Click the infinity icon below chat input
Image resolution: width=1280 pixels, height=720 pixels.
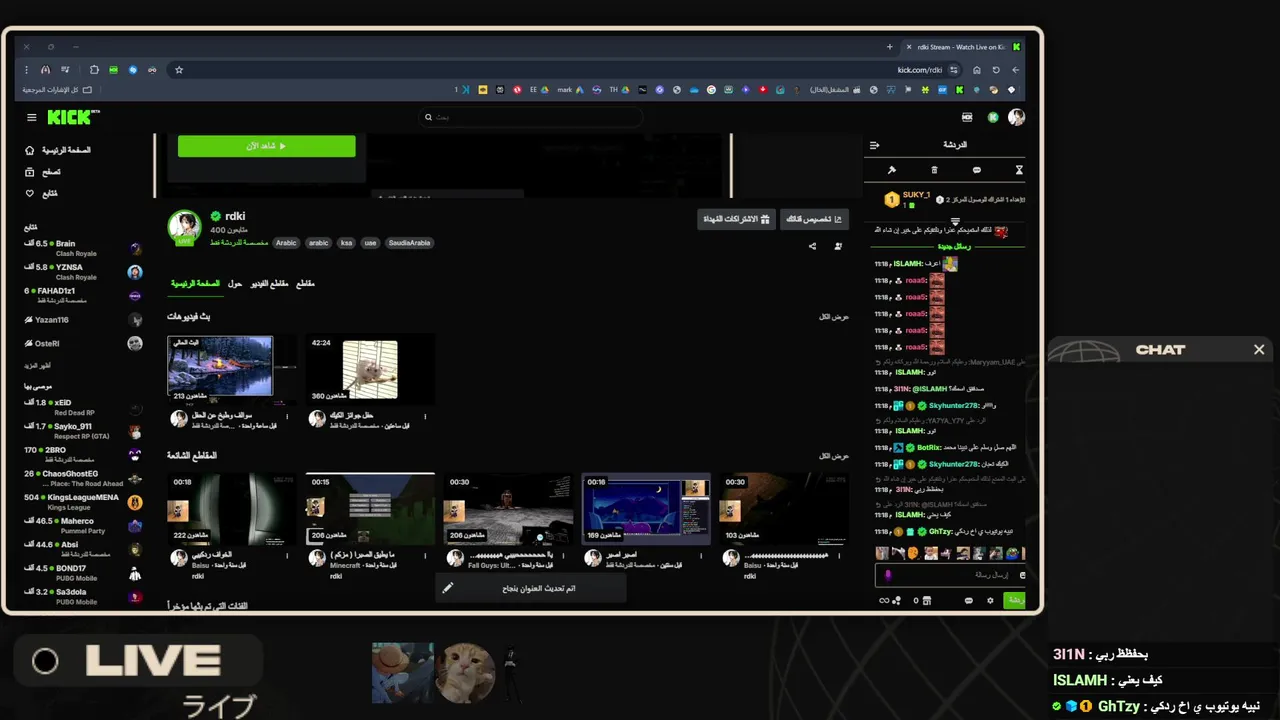click(x=883, y=600)
